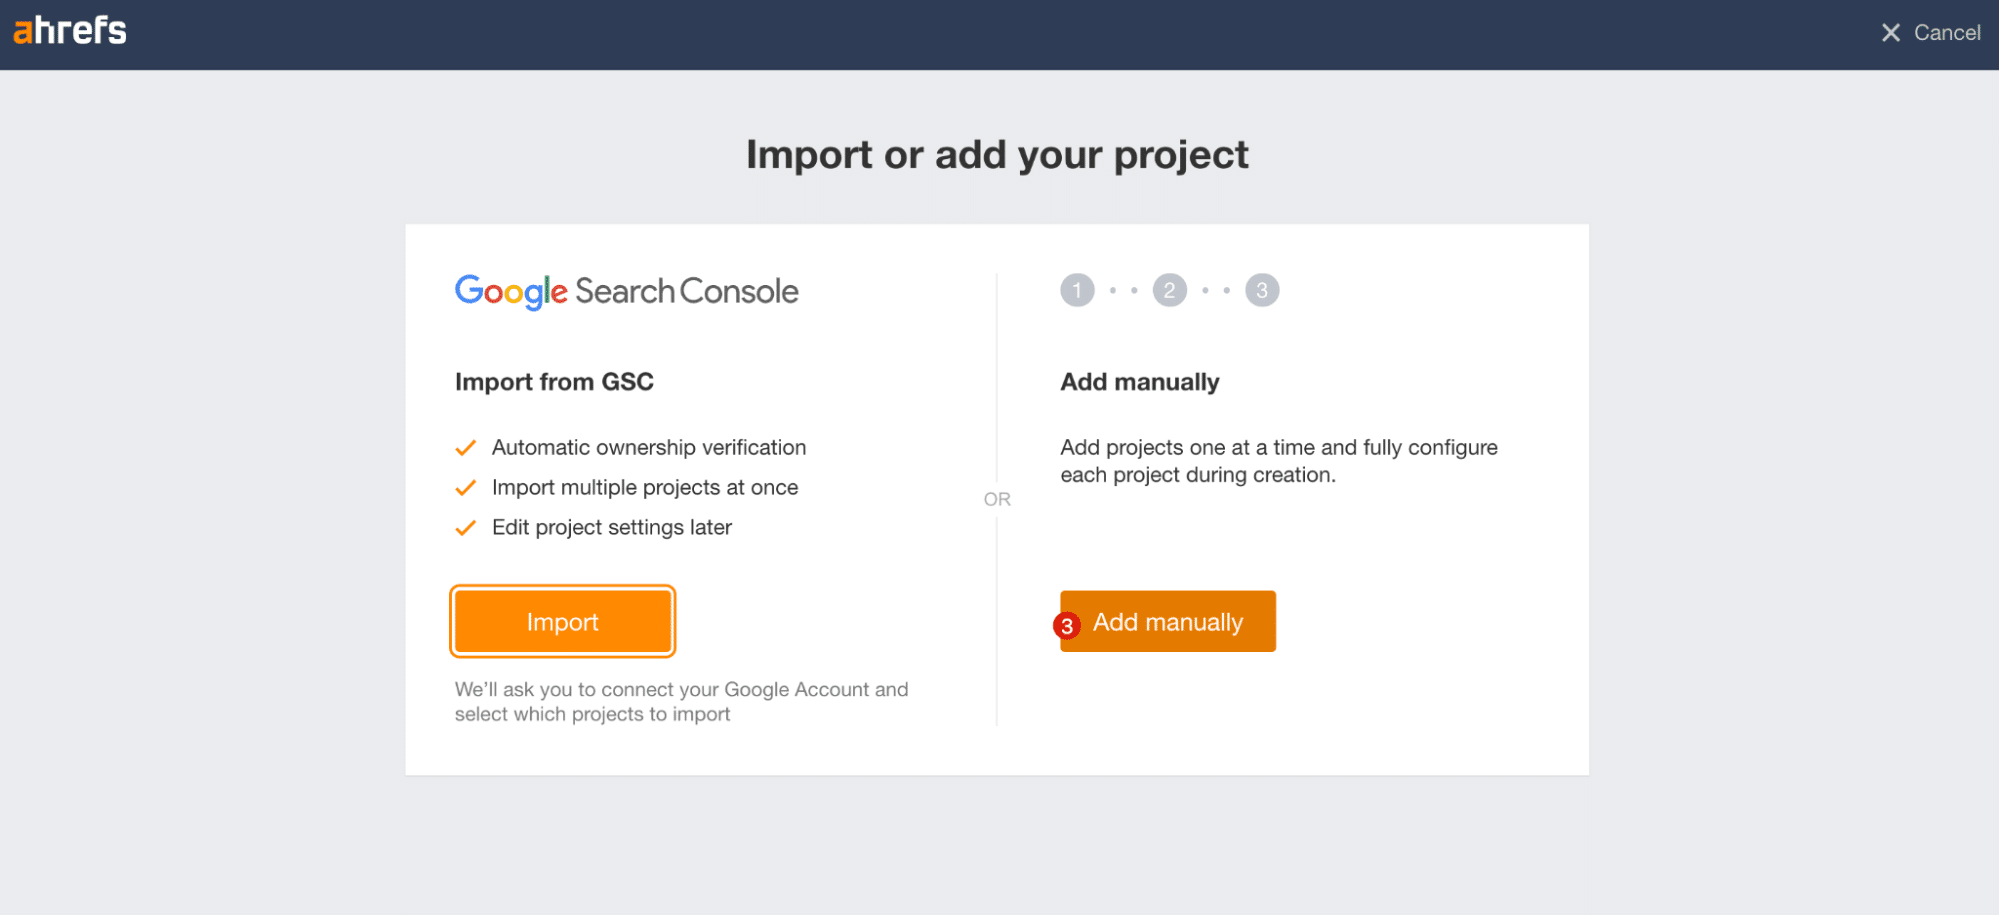Click the "Edit project settings later" text
The image size is (1999, 915).
point(611,528)
